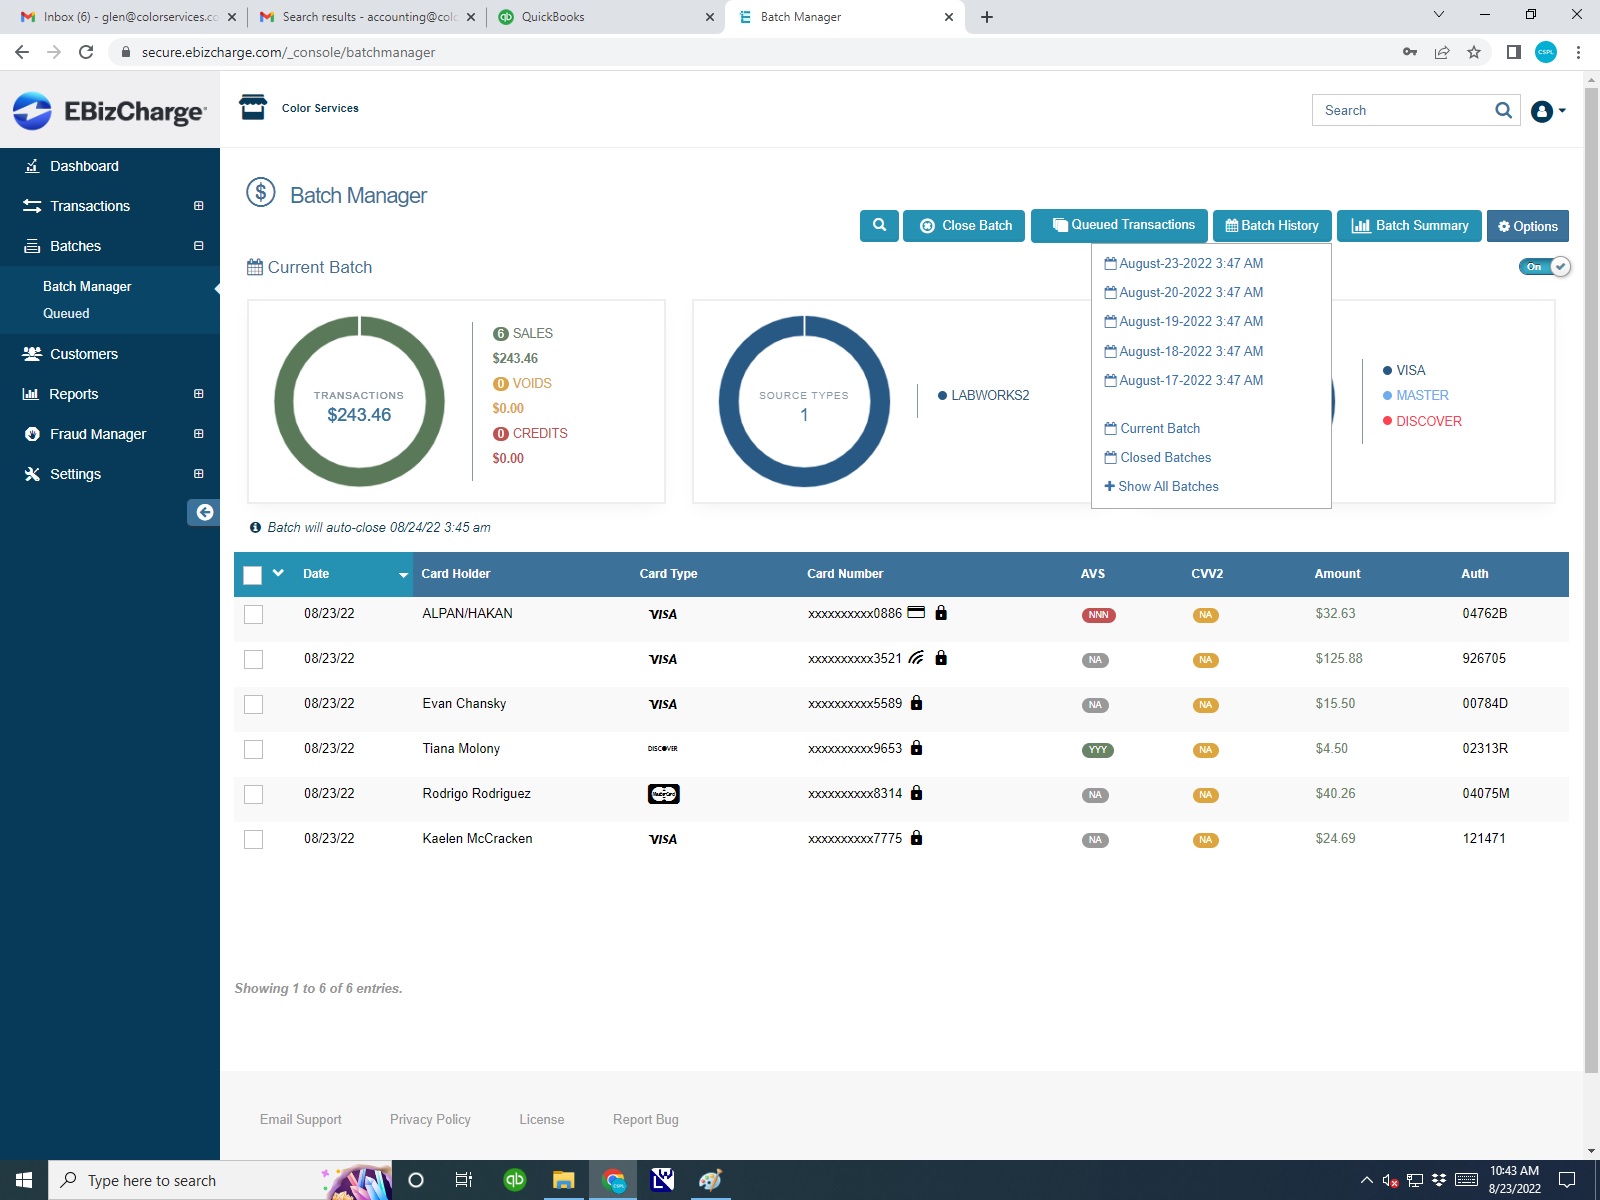Click the search magnifier in the top search box
Screen dimensions: 1600x1200
click(x=1503, y=110)
